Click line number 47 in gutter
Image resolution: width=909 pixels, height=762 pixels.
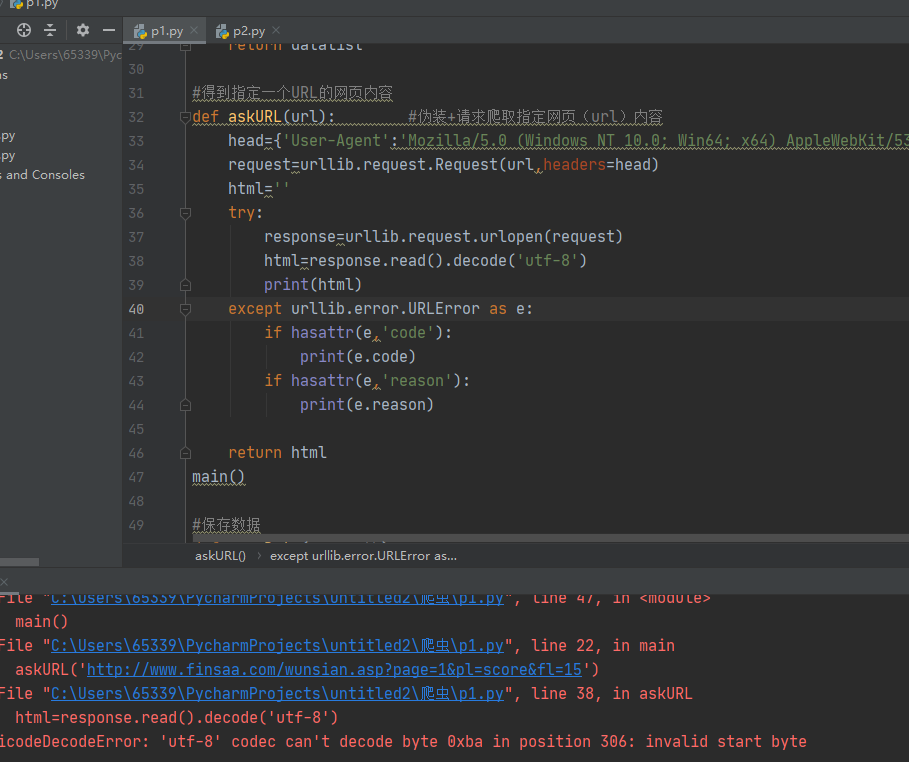click(x=136, y=477)
